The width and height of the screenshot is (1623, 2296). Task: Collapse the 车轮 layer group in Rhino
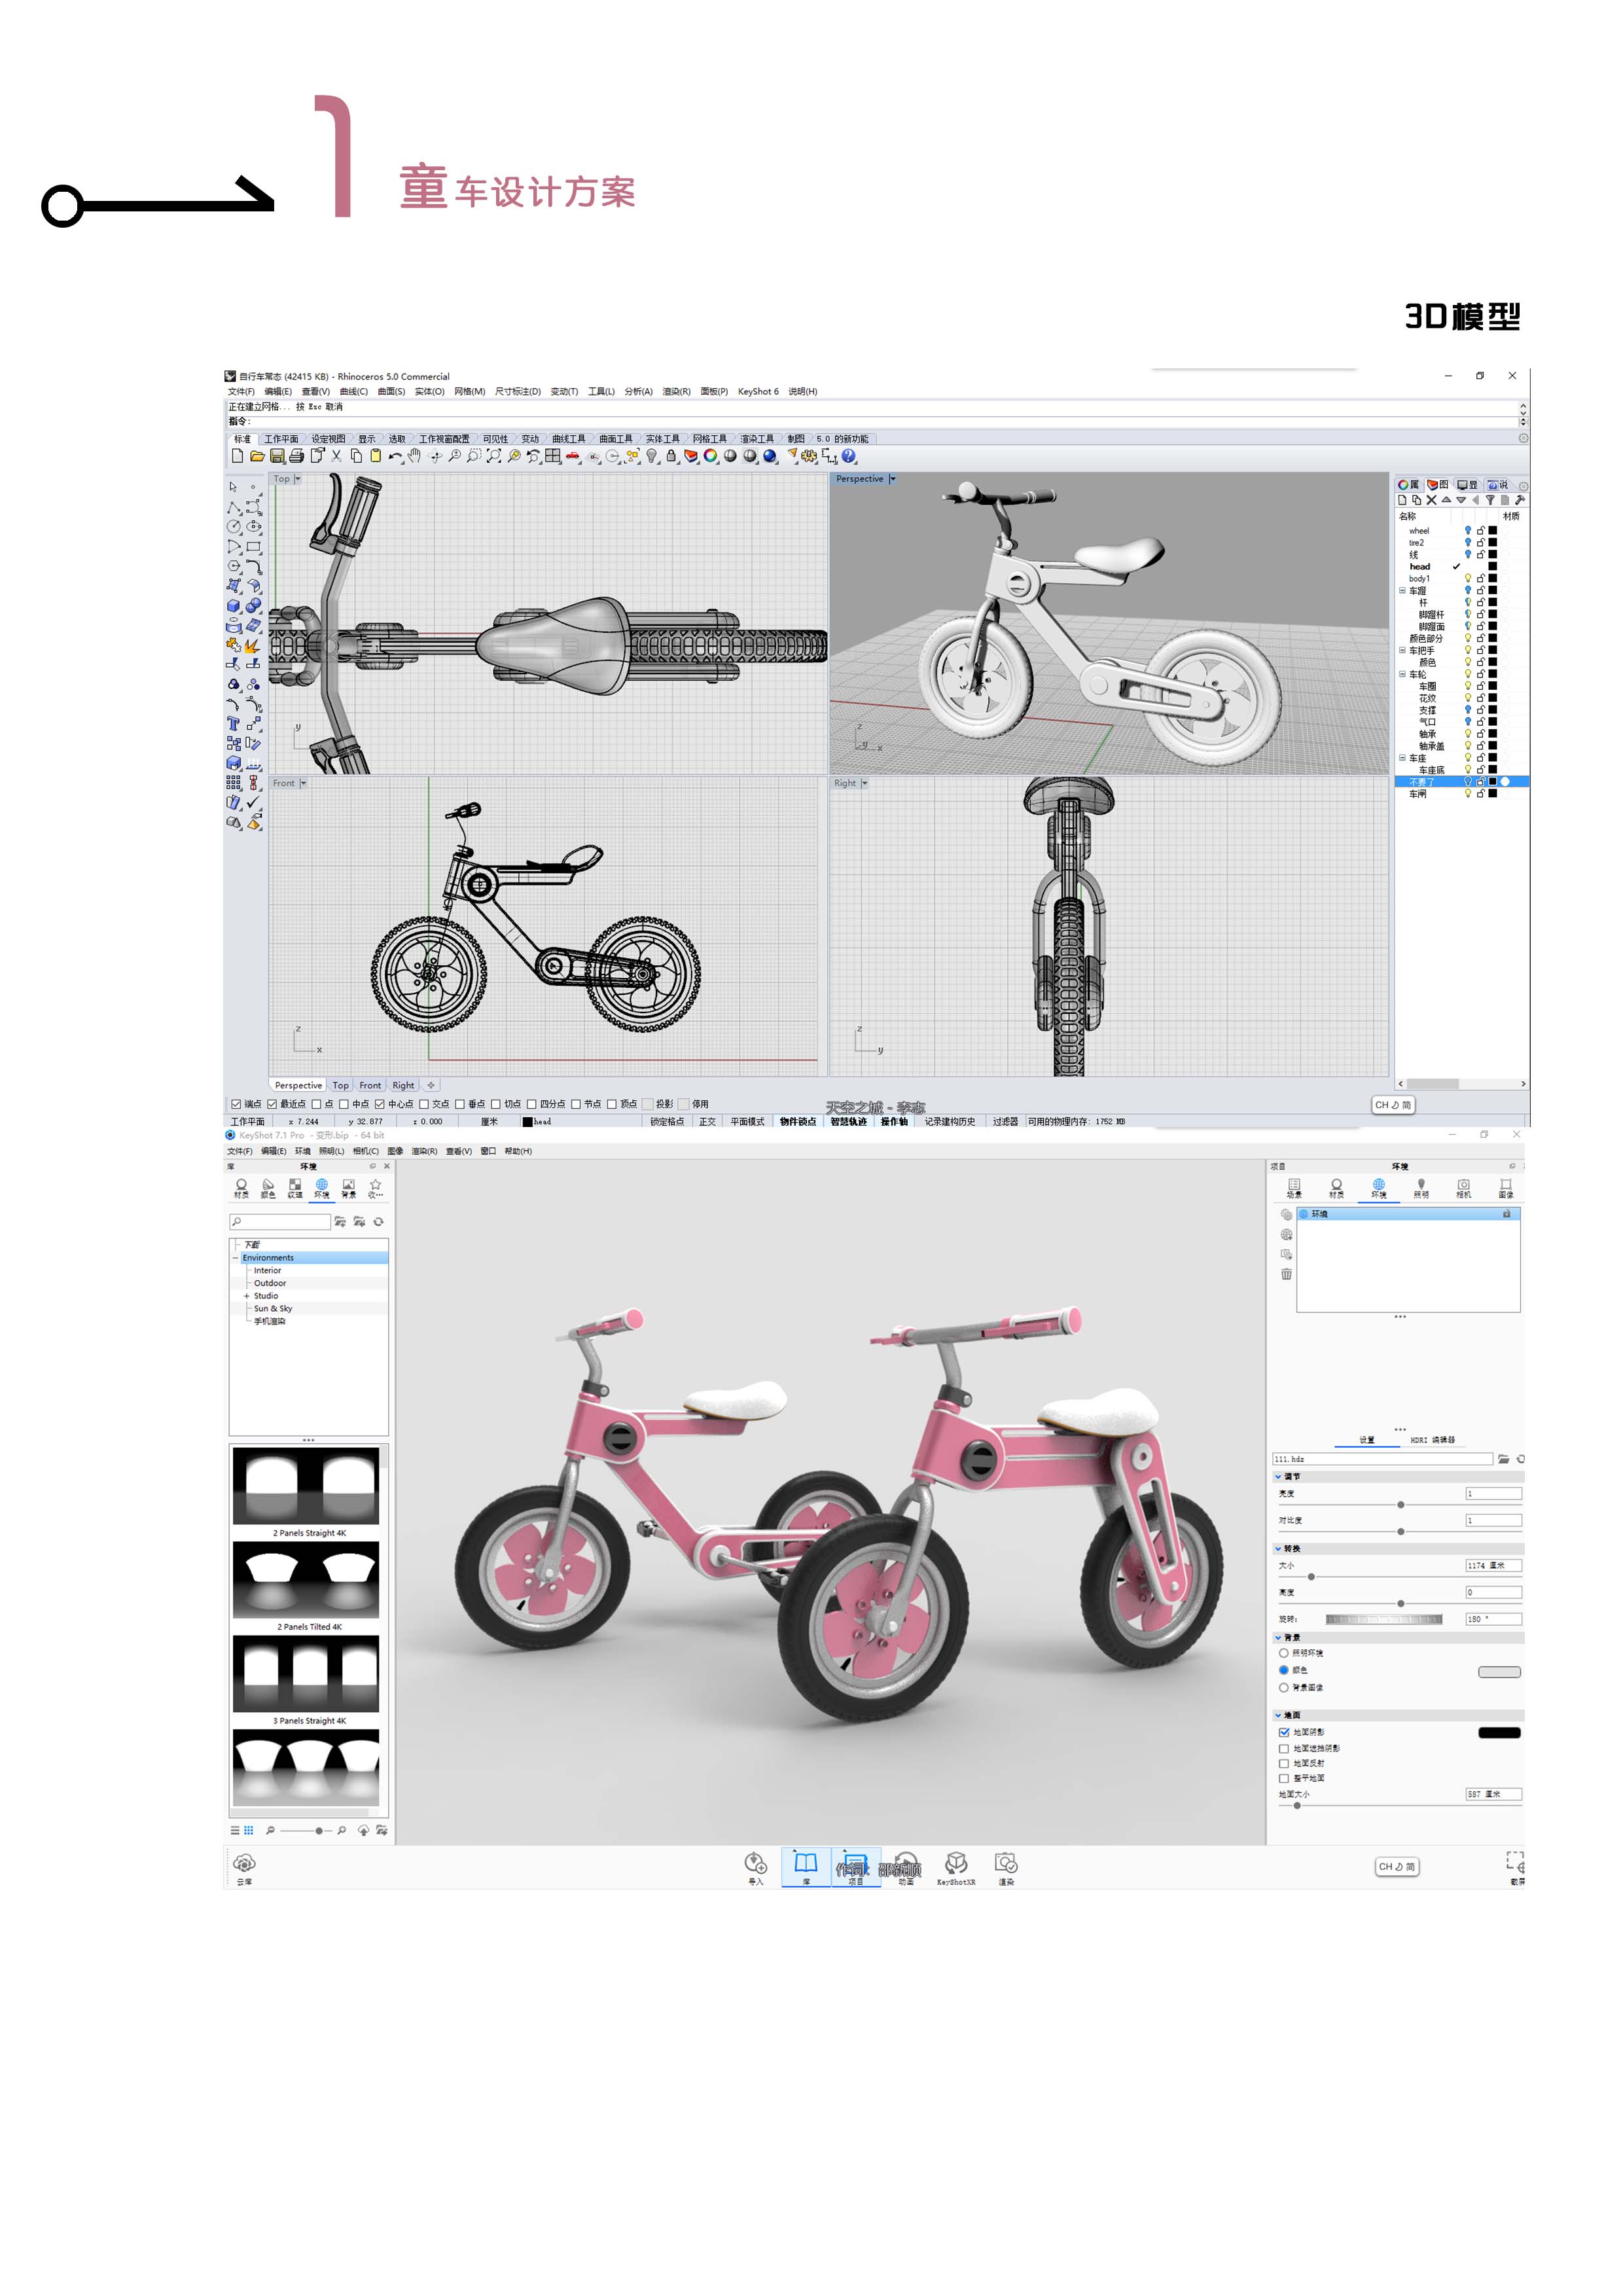click(x=1402, y=674)
